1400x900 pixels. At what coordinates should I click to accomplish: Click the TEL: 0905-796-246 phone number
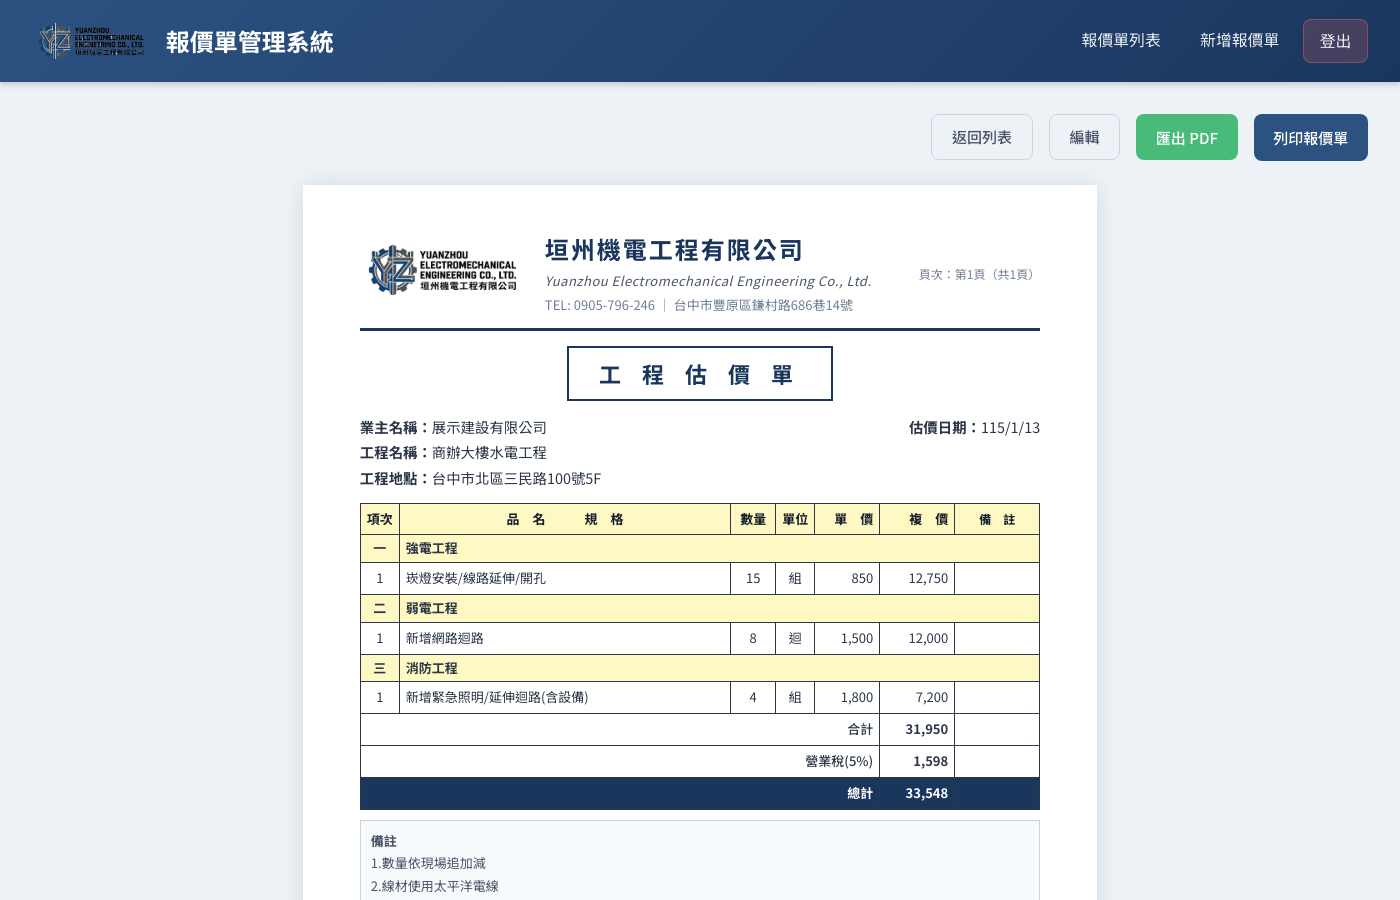600,305
